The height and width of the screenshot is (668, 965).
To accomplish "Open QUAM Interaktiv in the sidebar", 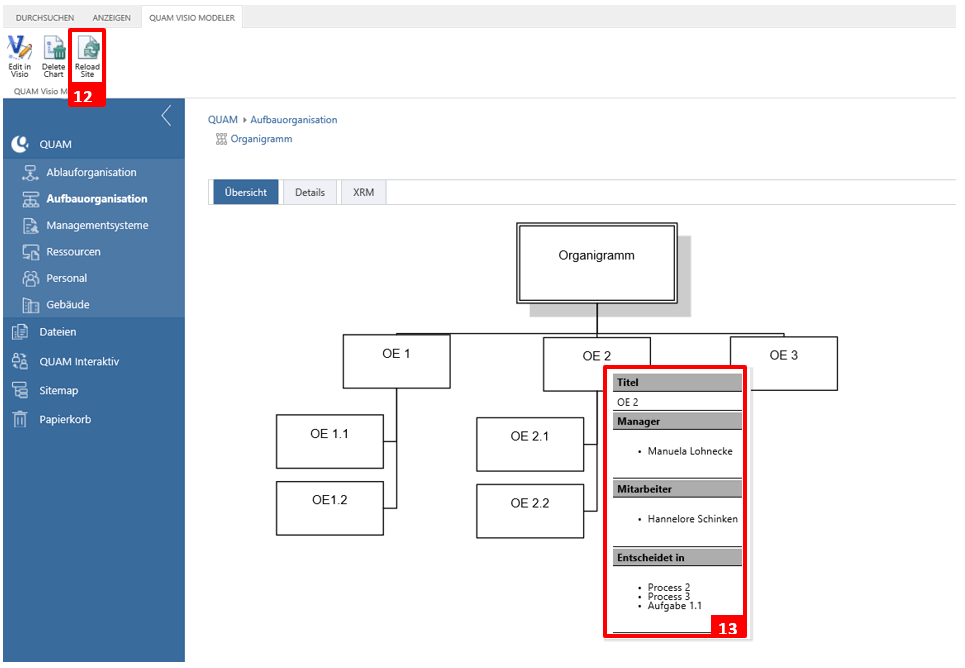I will click(x=78, y=362).
